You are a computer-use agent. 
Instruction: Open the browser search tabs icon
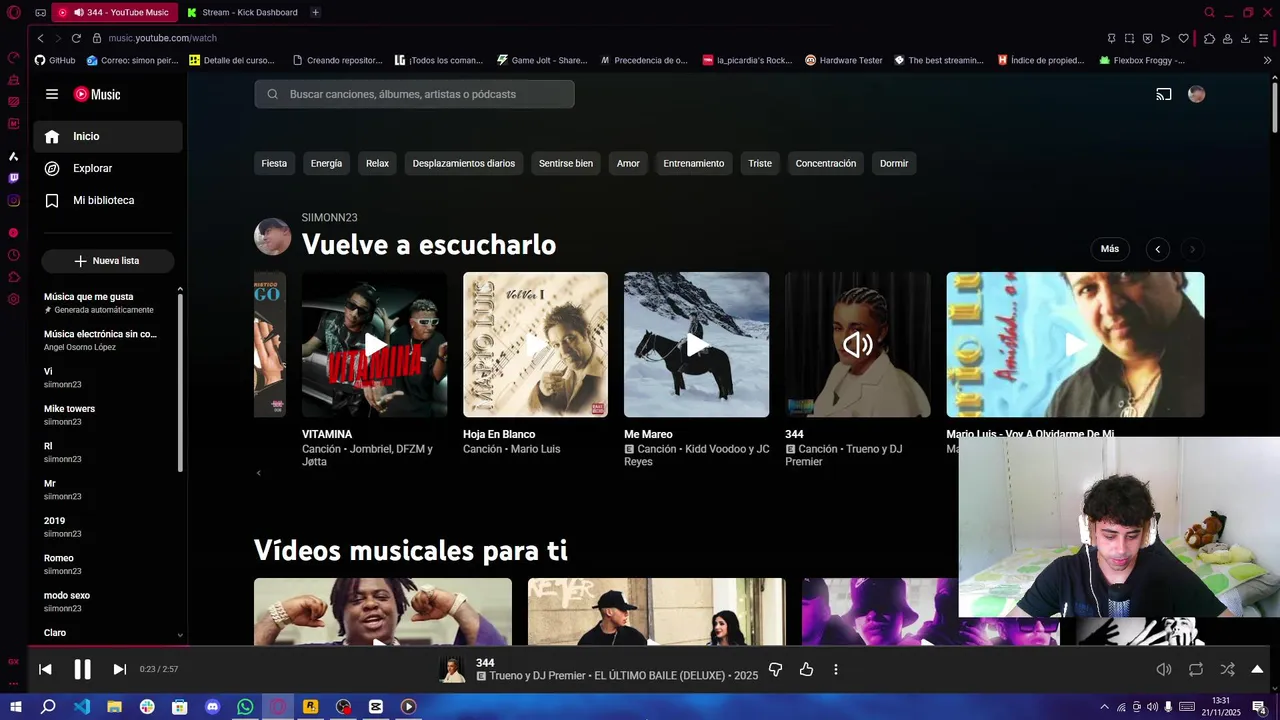pos(1209,12)
